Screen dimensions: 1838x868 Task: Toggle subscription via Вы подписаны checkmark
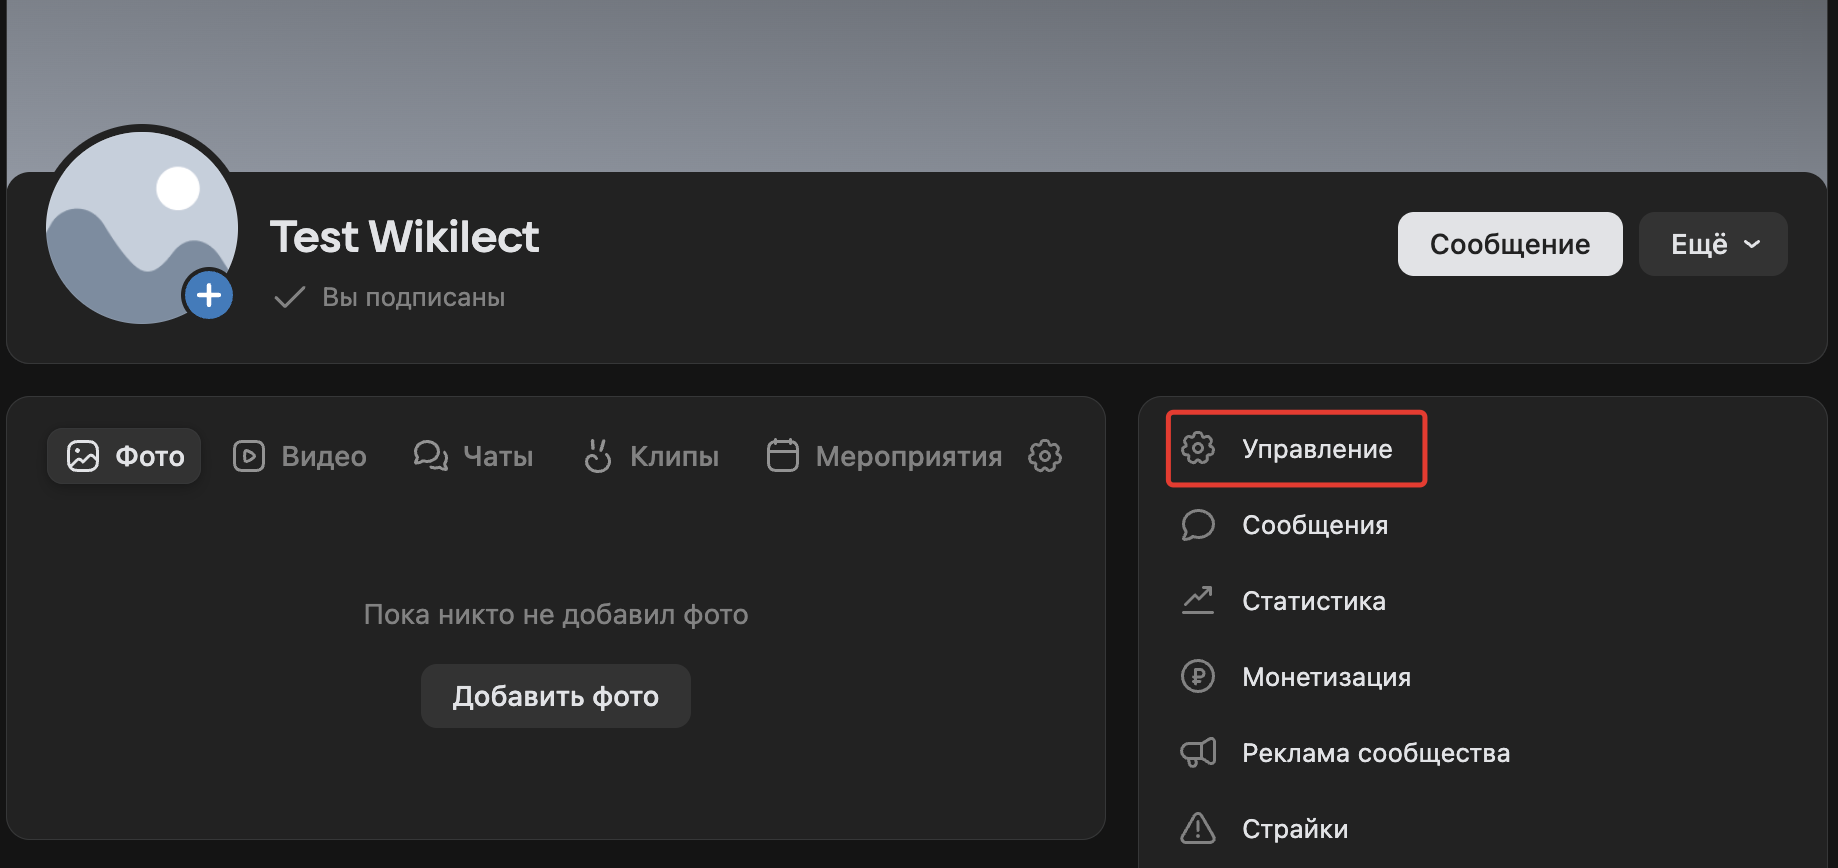click(289, 296)
